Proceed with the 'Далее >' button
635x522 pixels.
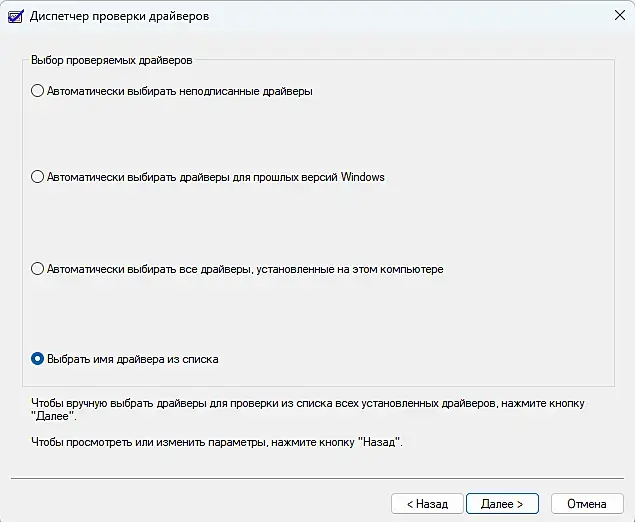pos(502,503)
